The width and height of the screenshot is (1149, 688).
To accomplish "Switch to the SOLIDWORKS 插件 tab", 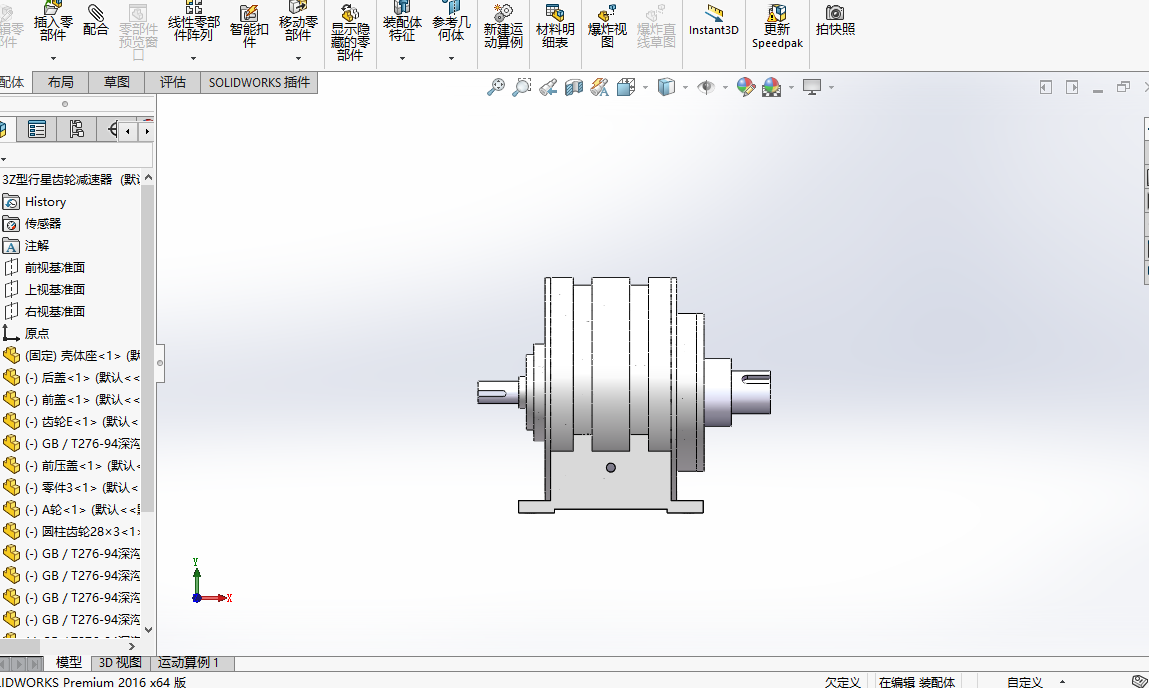I will tap(259, 82).
